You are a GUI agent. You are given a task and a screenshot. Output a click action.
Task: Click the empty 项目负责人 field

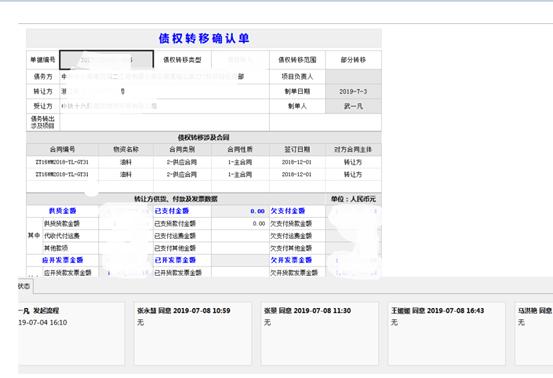(x=353, y=77)
